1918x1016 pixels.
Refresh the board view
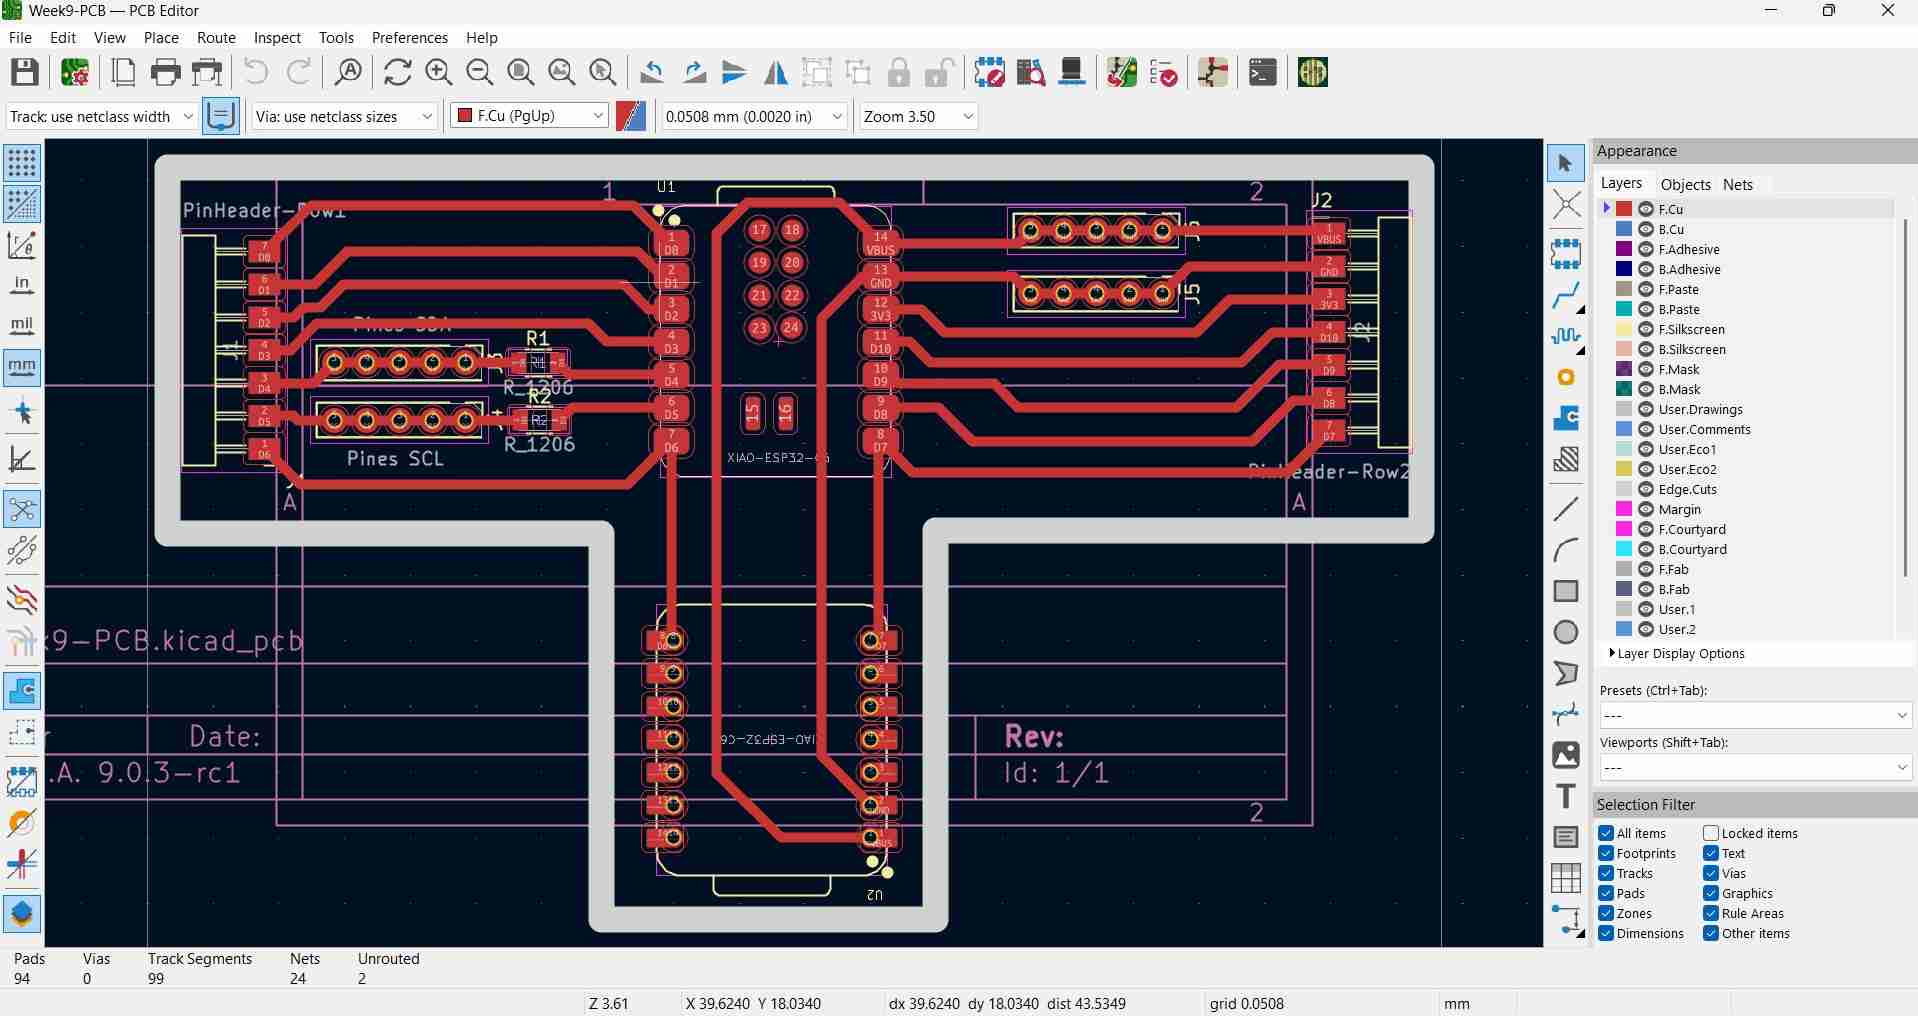tap(397, 72)
